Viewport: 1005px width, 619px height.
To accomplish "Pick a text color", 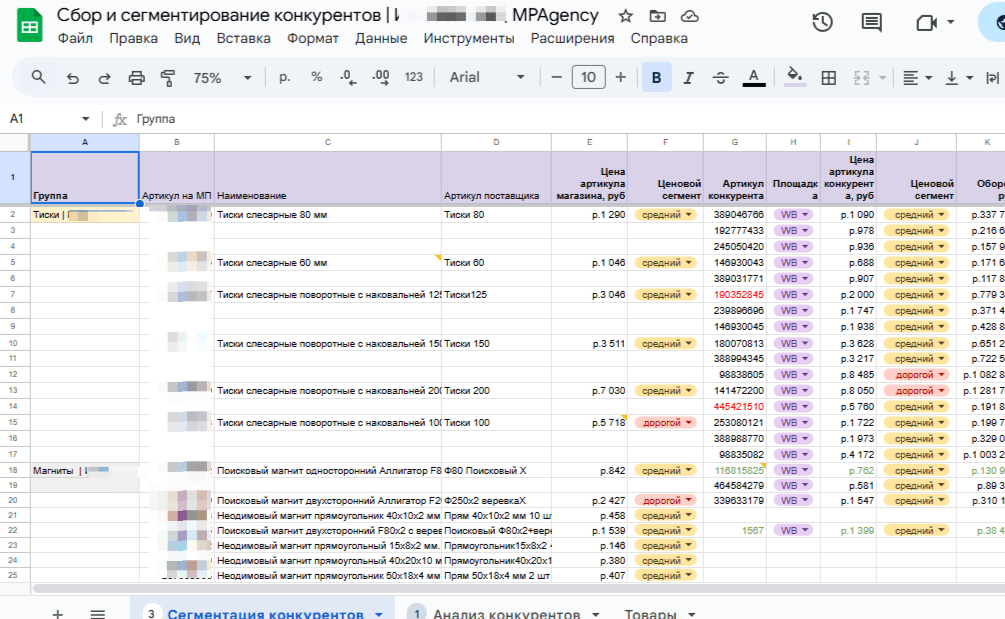I will tap(754, 78).
